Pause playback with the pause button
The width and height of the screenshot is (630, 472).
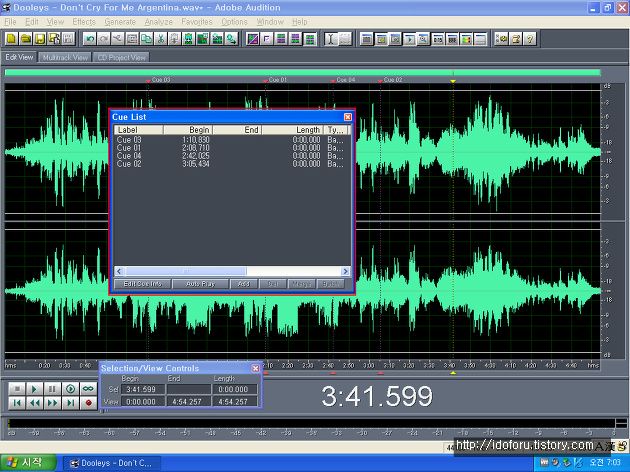point(52,389)
